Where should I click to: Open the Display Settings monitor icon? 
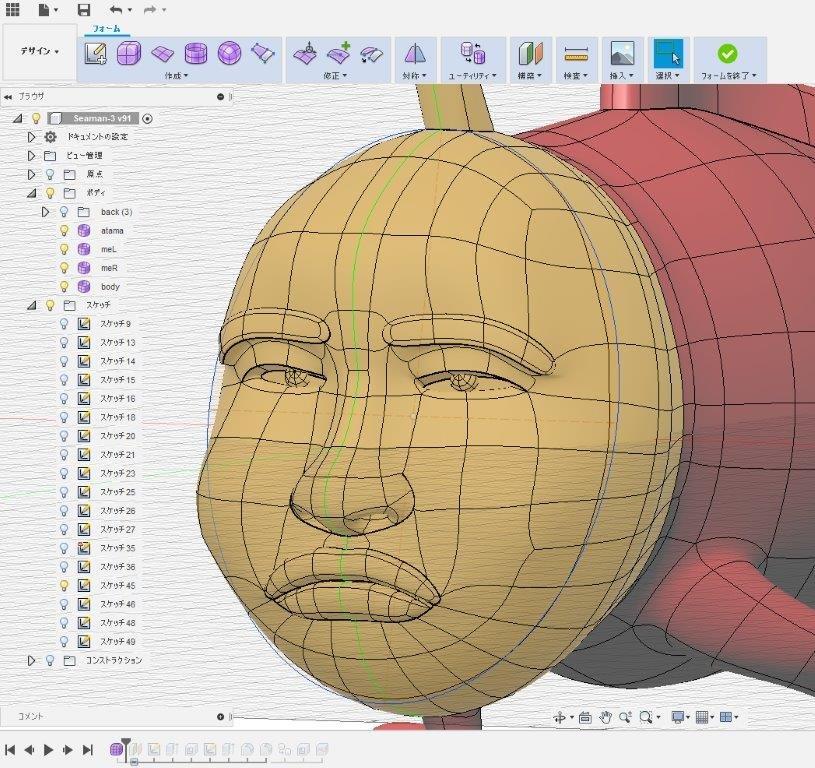(x=678, y=718)
